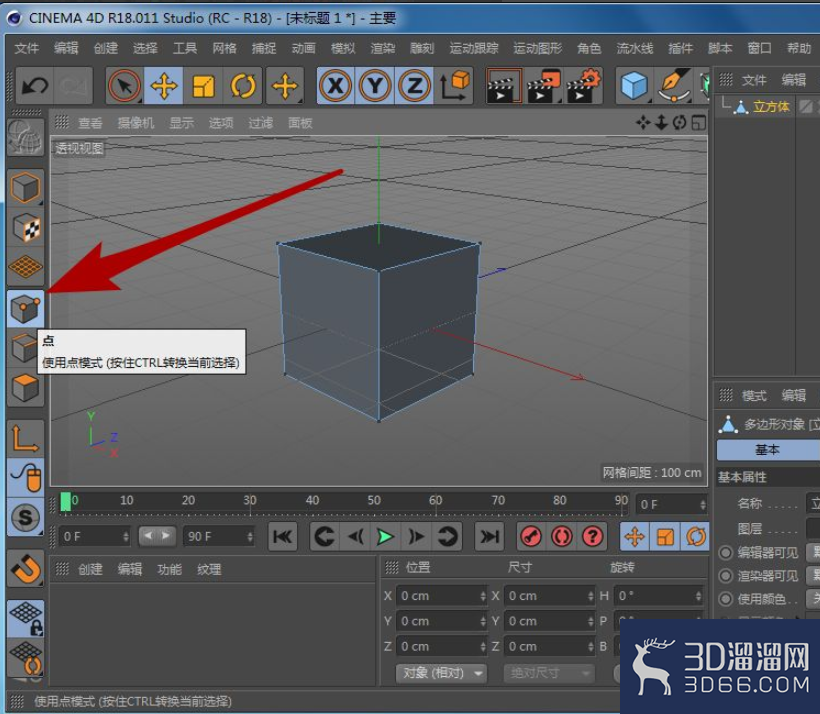Switch to Model mode cube icon

coord(25,187)
